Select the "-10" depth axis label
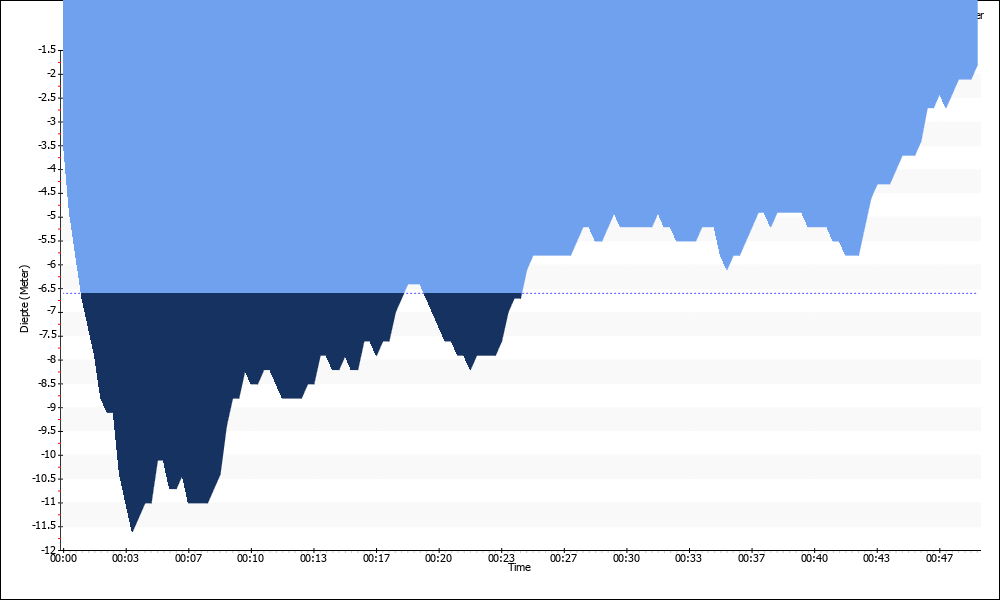The height and width of the screenshot is (600, 1000). 49,455
